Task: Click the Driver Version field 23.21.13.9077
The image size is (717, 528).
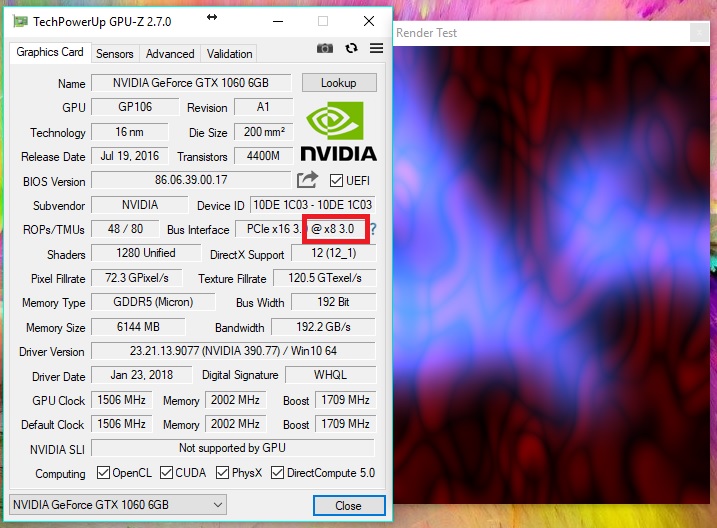Action: (x=233, y=351)
